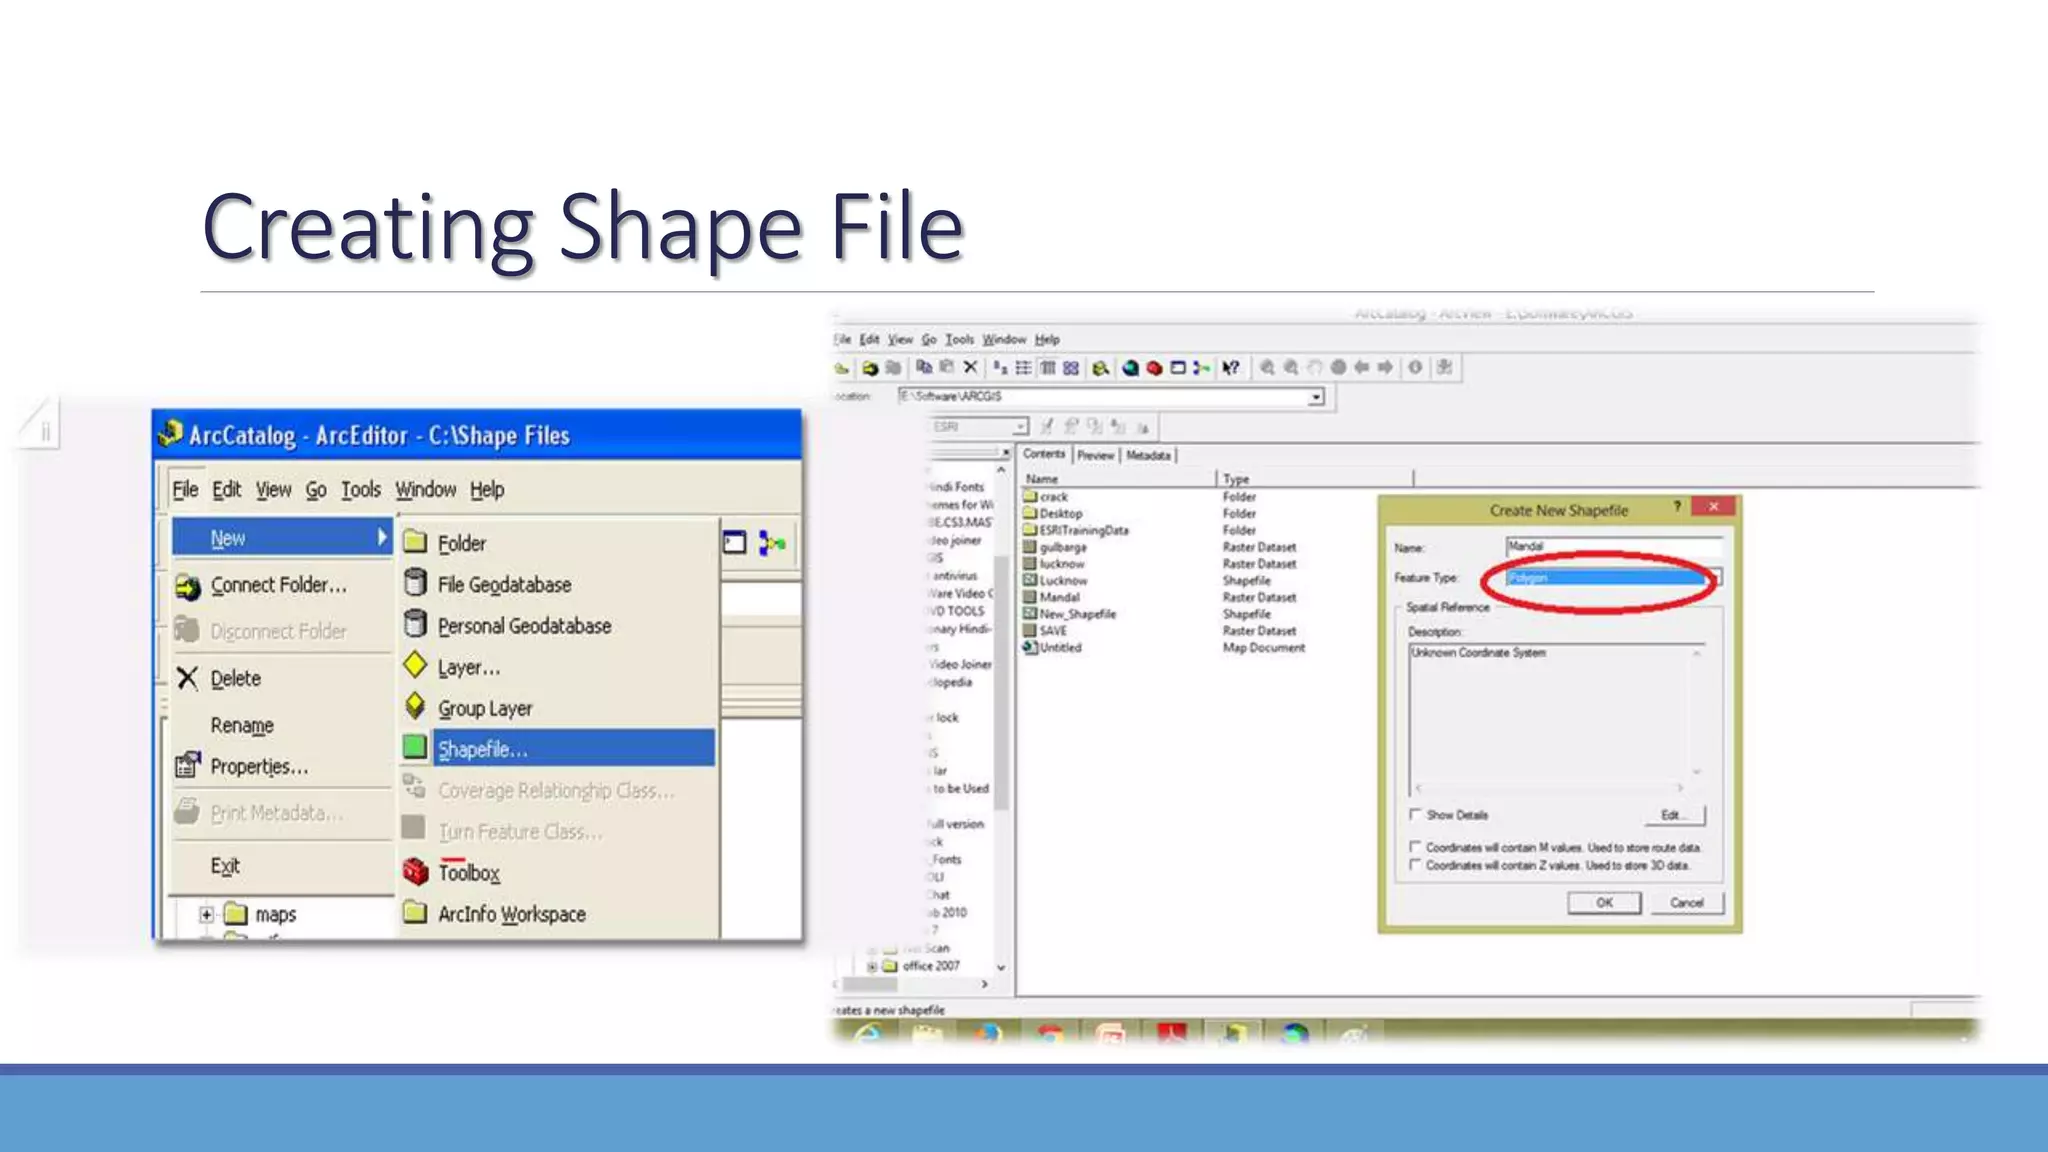Open Firefox from the taskbar
The height and width of the screenshot is (1152, 2048).
point(988,1034)
